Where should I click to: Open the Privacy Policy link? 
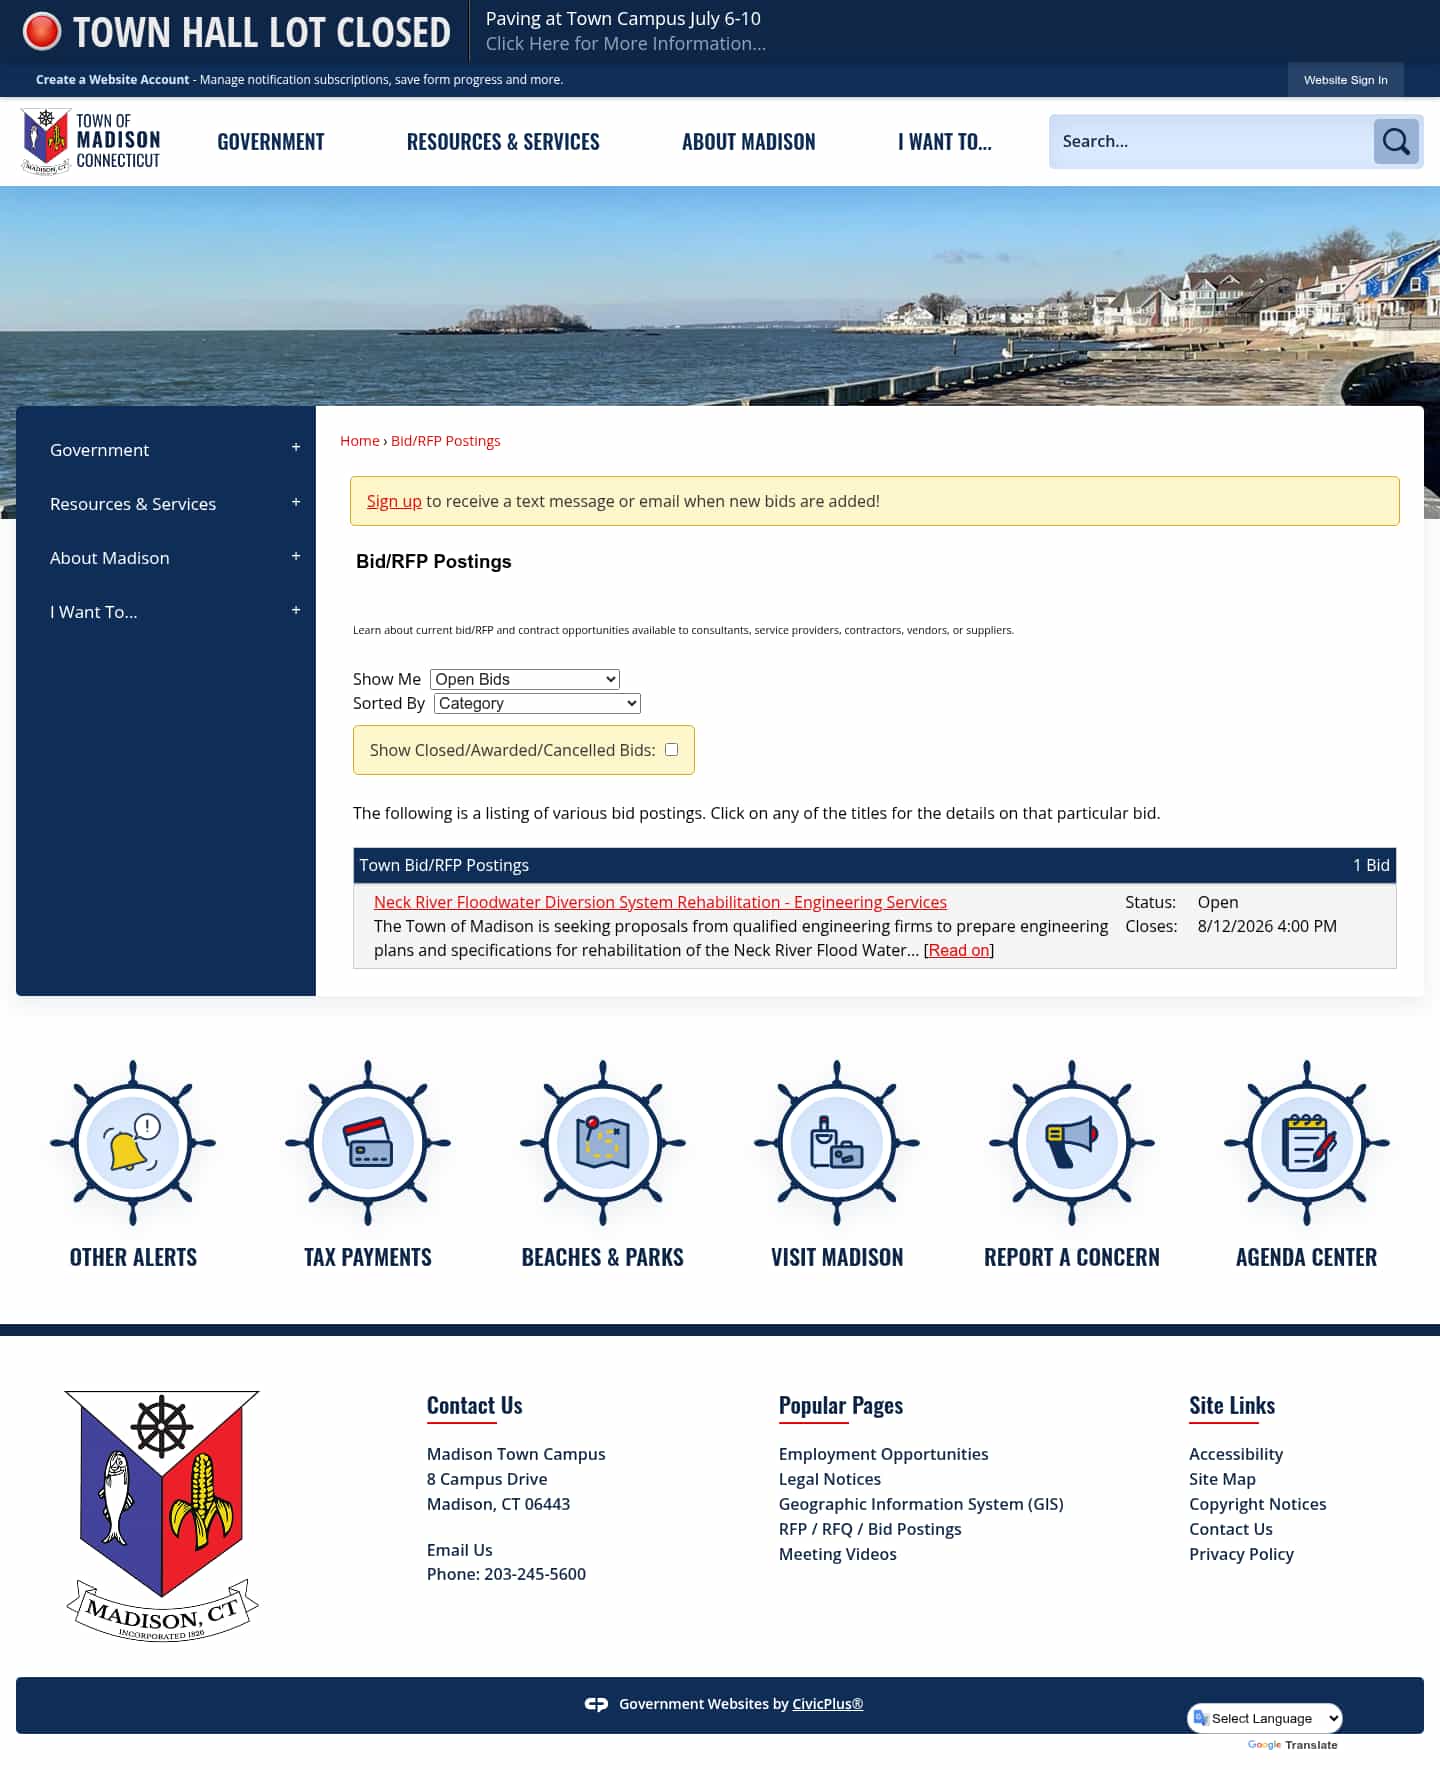(1241, 1554)
